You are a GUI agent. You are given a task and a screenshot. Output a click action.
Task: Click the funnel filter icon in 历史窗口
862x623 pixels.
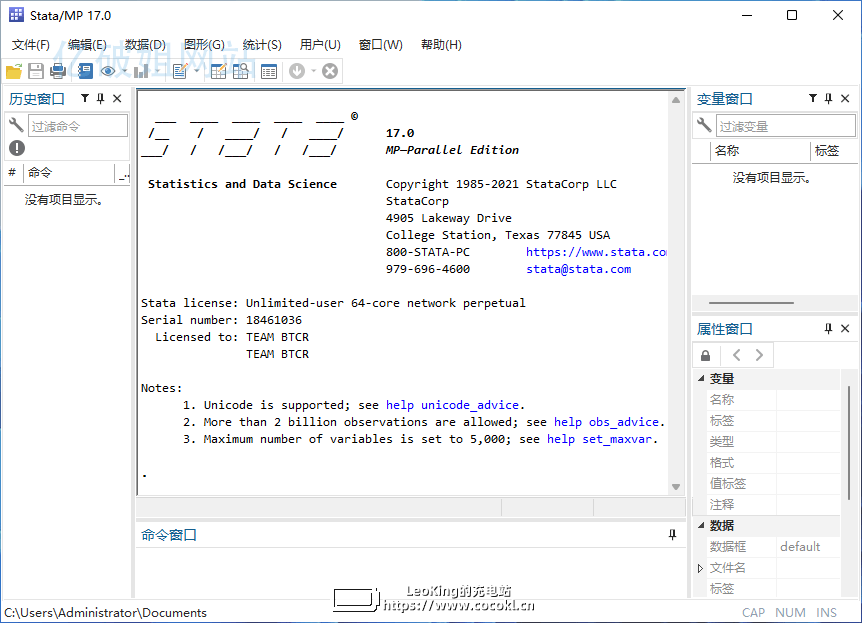[85, 98]
